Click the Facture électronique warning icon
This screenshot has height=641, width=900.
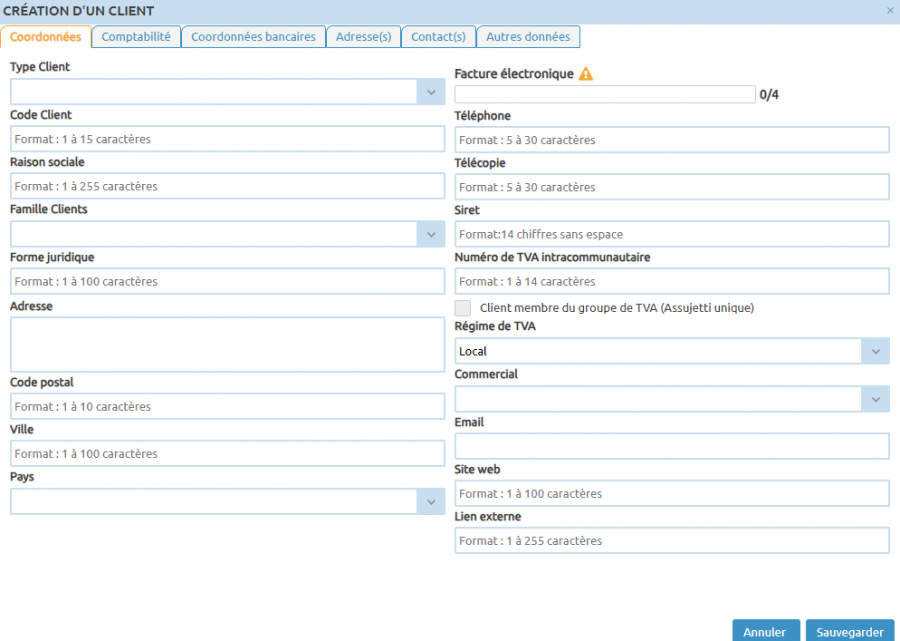coord(585,74)
